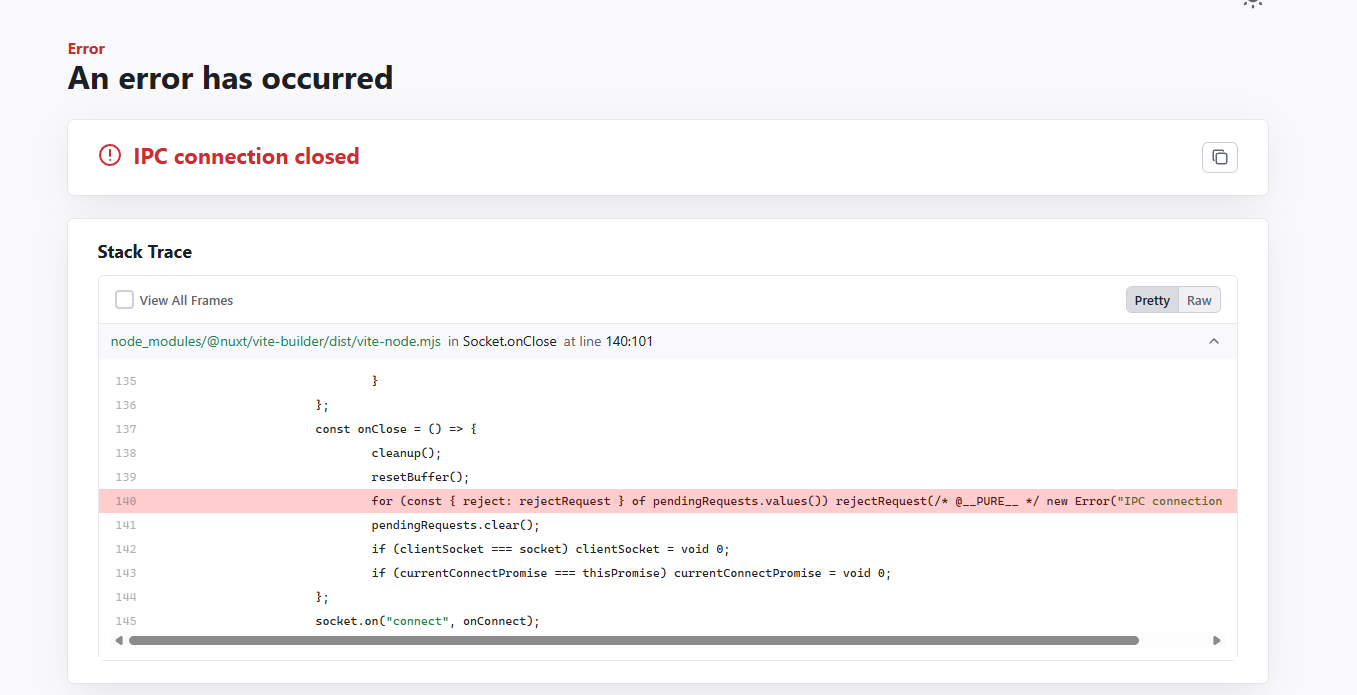The height and width of the screenshot is (695, 1357).
Task: Click the "An error has occurred" heading
Action: (x=230, y=78)
